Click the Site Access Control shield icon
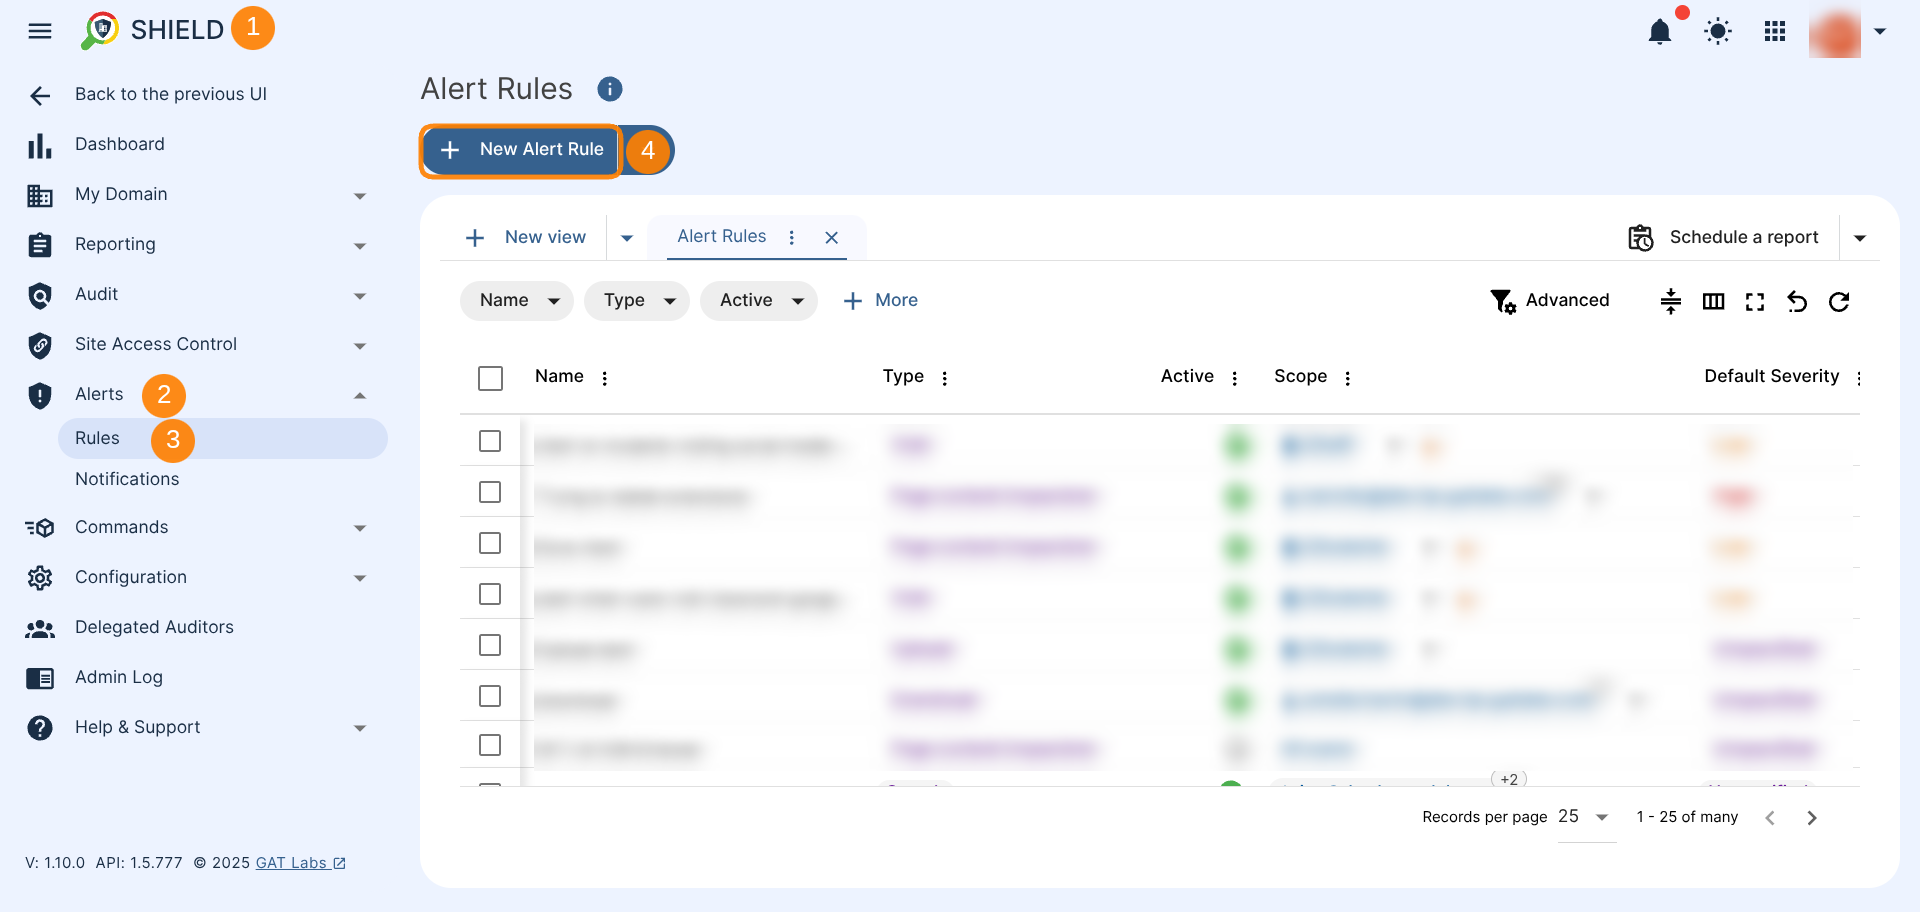The image size is (1920, 912). tap(40, 345)
